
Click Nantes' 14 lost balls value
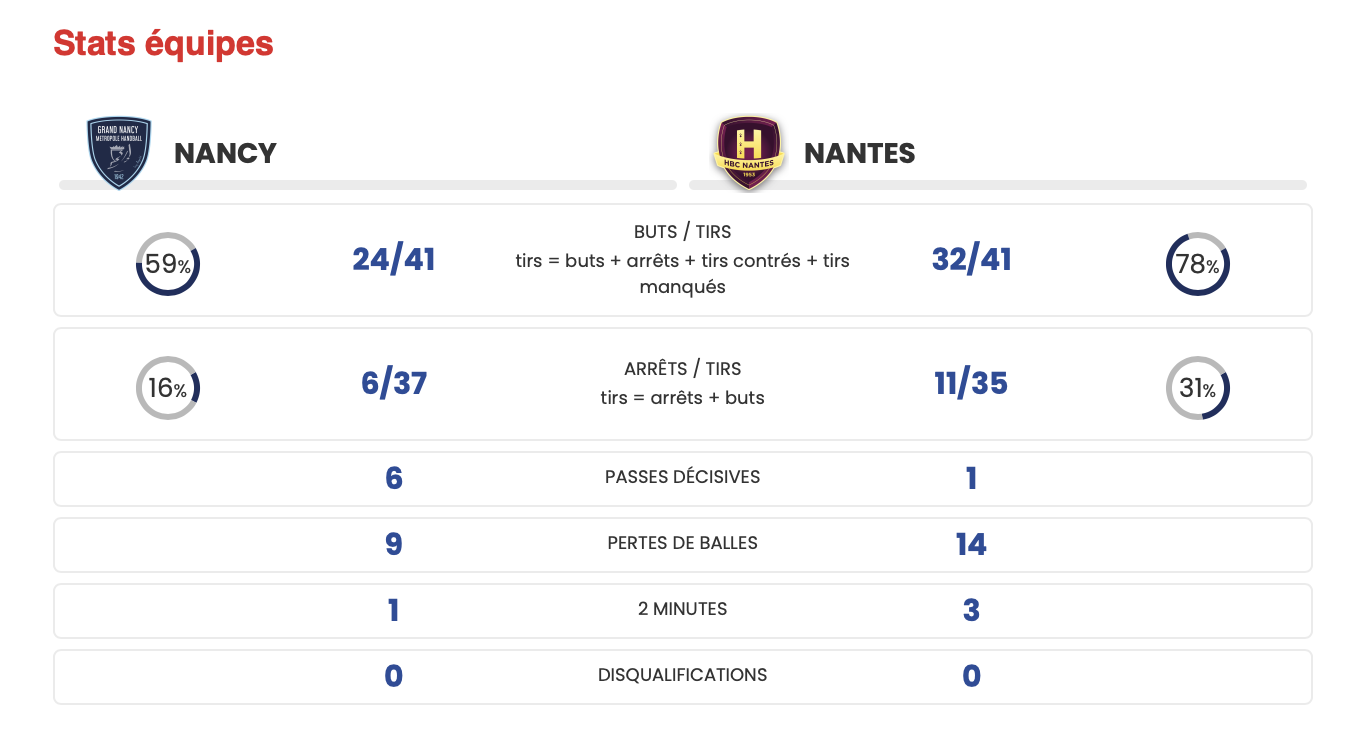pos(971,545)
